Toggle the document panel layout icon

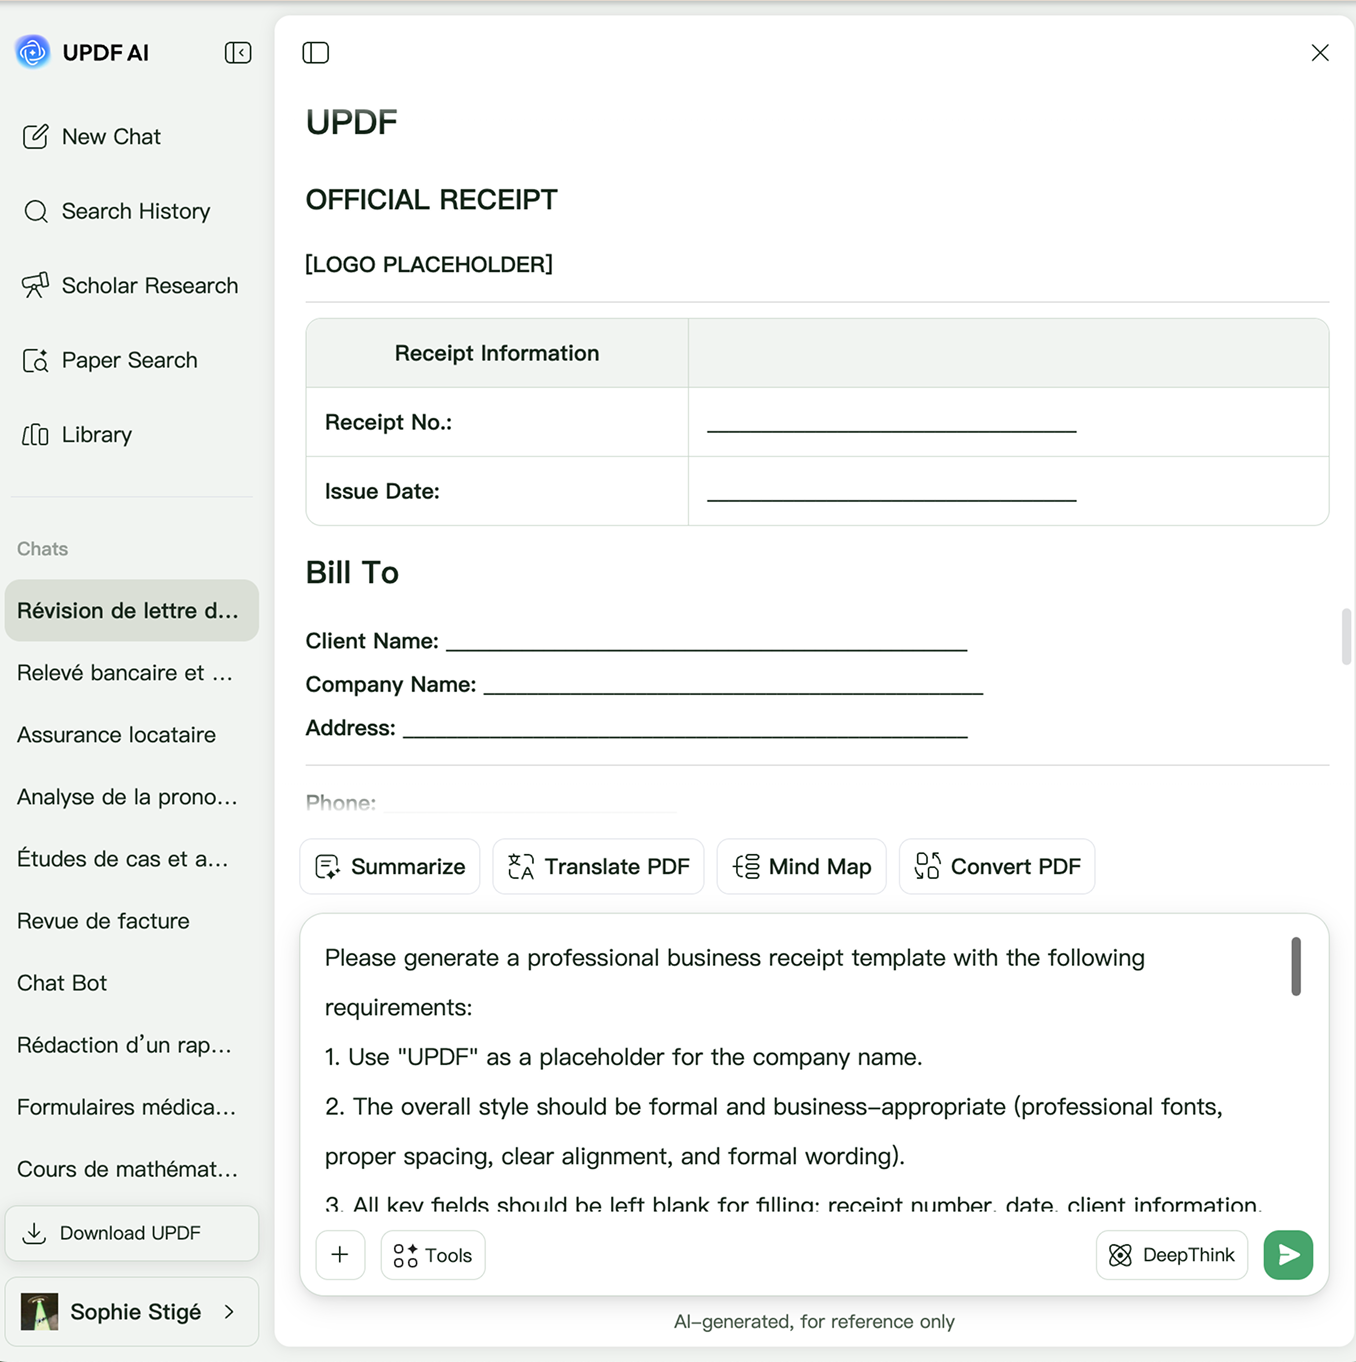pyautogui.click(x=316, y=53)
